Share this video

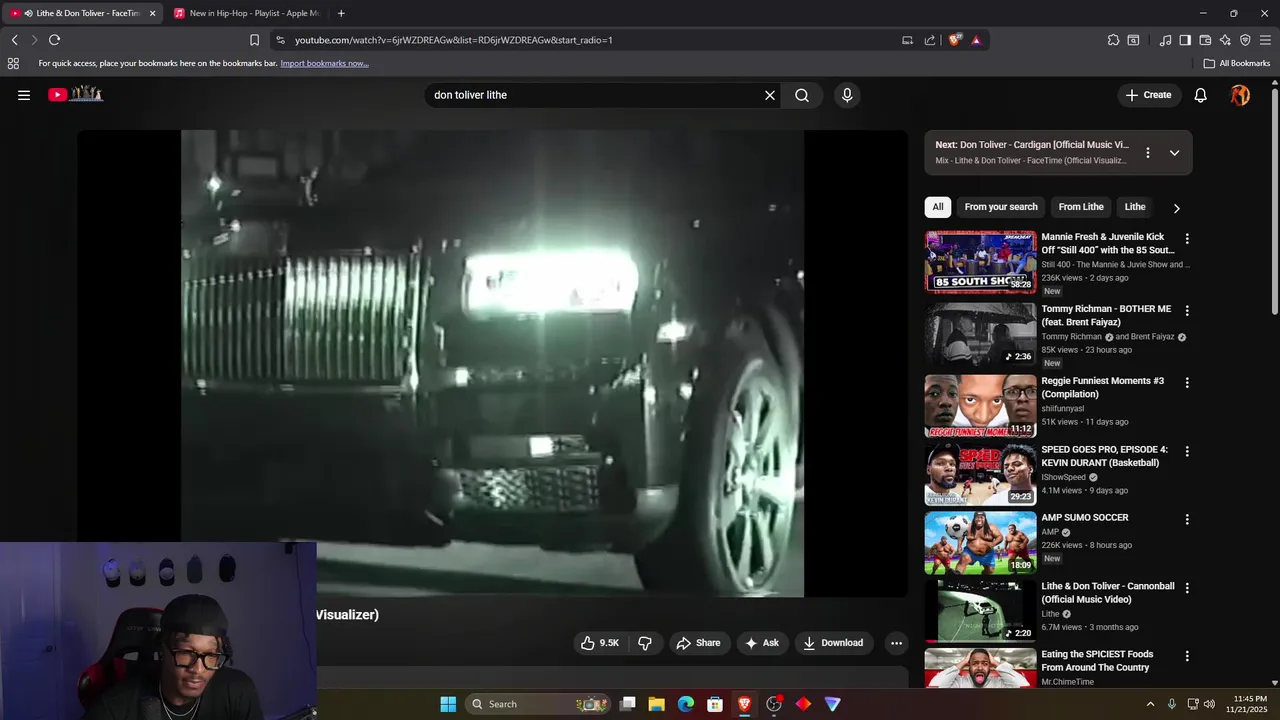pyautogui.click(x=698, y=643)
